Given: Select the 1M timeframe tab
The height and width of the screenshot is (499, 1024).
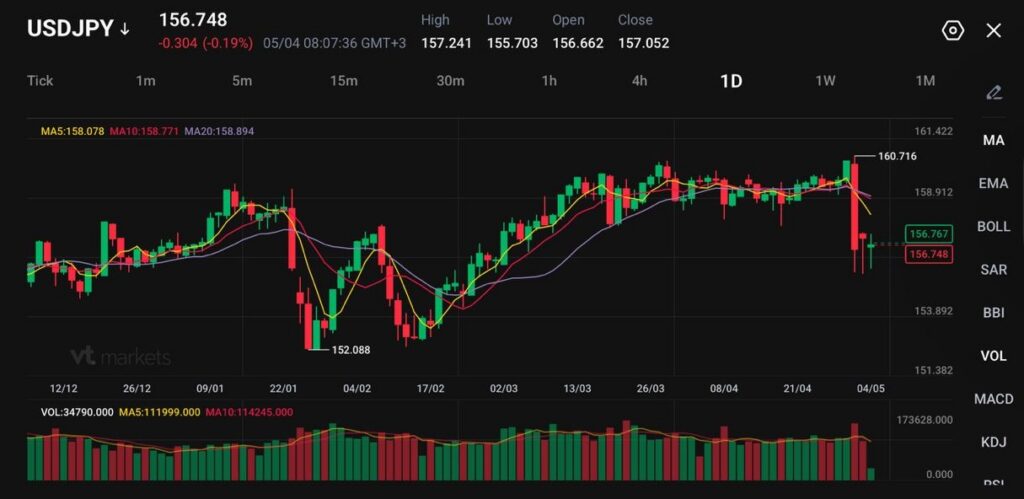Looking at the screenshot, I should point(925,81).
